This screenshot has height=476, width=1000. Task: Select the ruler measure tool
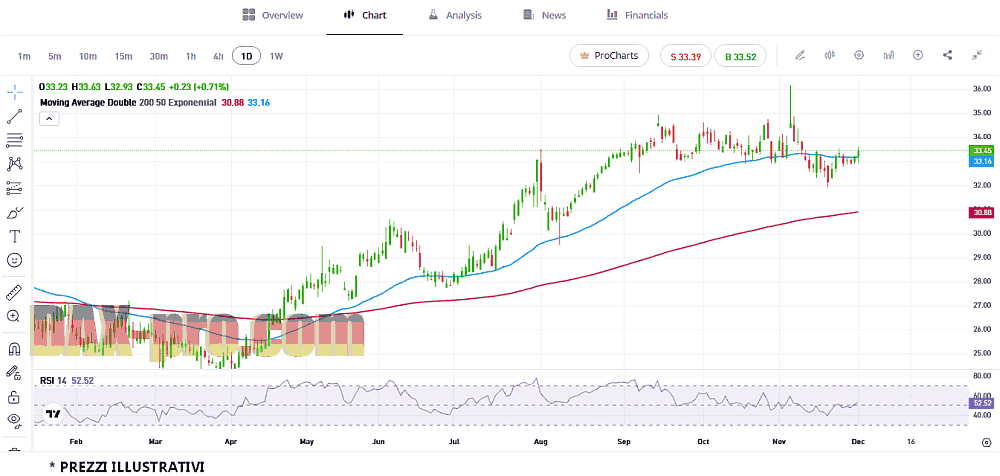pos(15,293)
